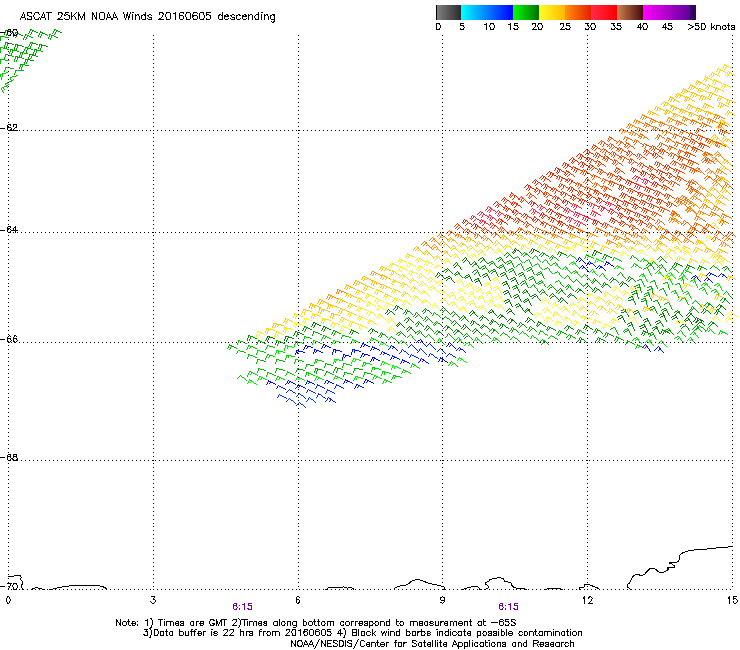Select the gray 0-5 knots color segment

[x=448, y=12]
